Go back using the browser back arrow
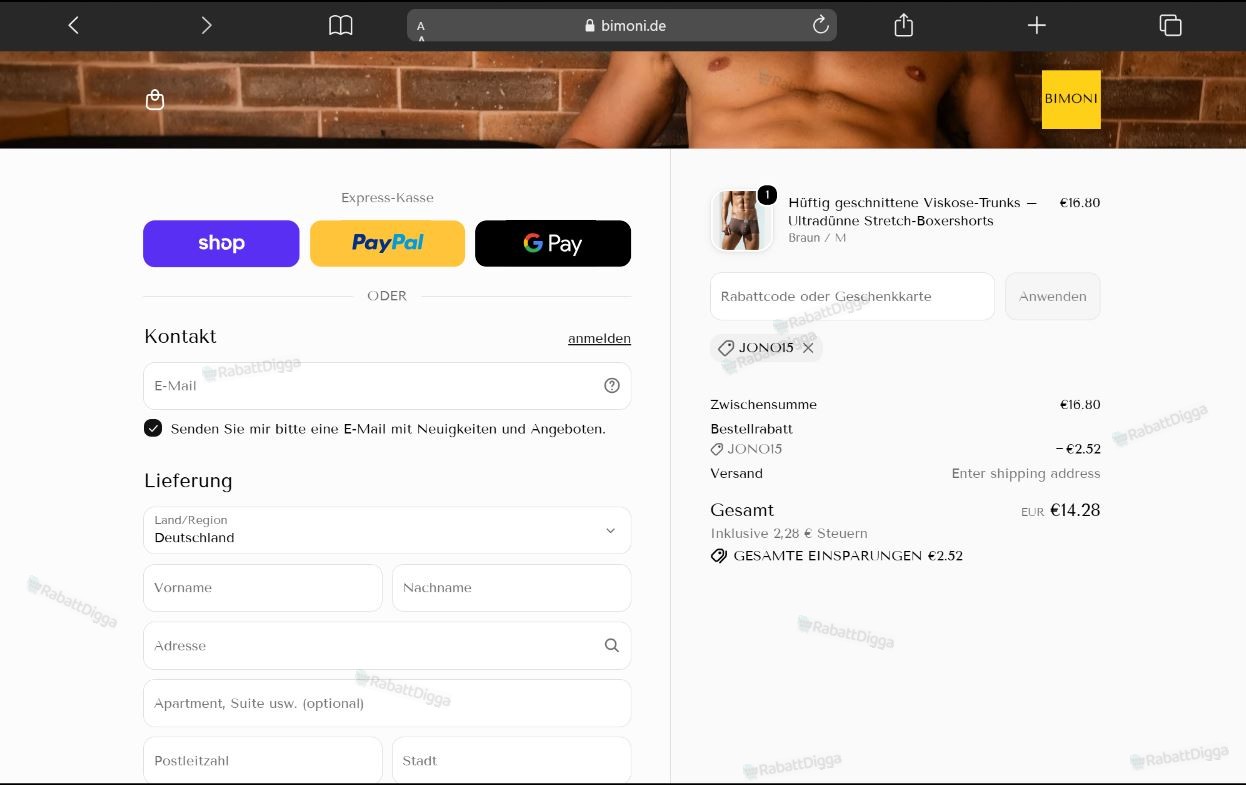The height and width of the screenshot is (785, 1246). [73, 25]
